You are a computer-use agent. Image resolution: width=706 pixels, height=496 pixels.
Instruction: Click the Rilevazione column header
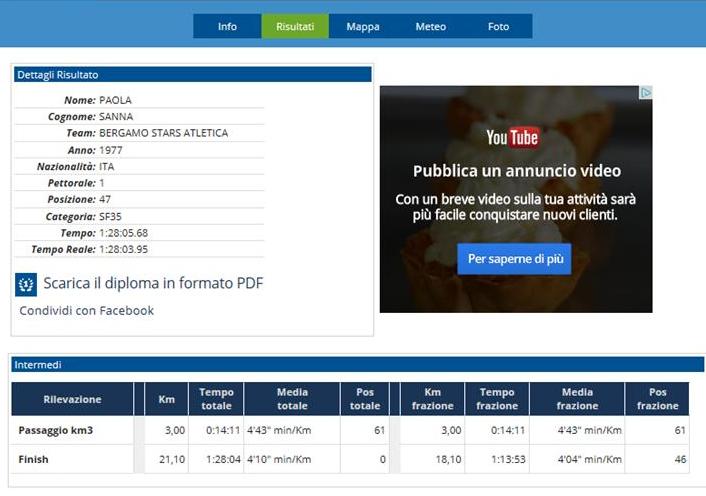tap(72, 399)
